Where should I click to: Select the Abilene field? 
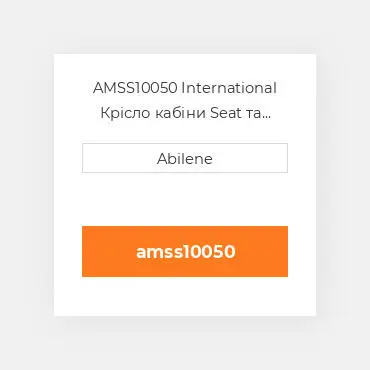[185, 158]
